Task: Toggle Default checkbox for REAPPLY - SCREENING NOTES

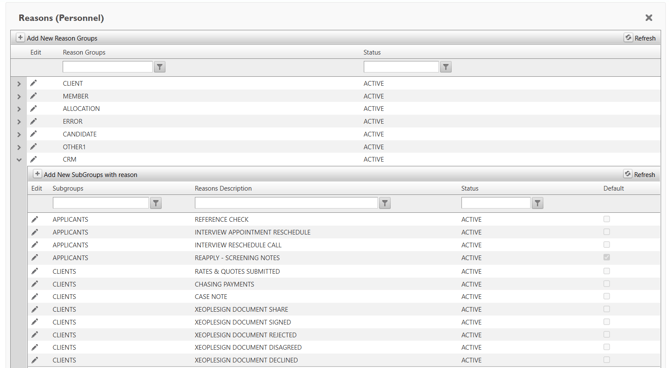Action: pyautogui.click(x=606, y=257)
